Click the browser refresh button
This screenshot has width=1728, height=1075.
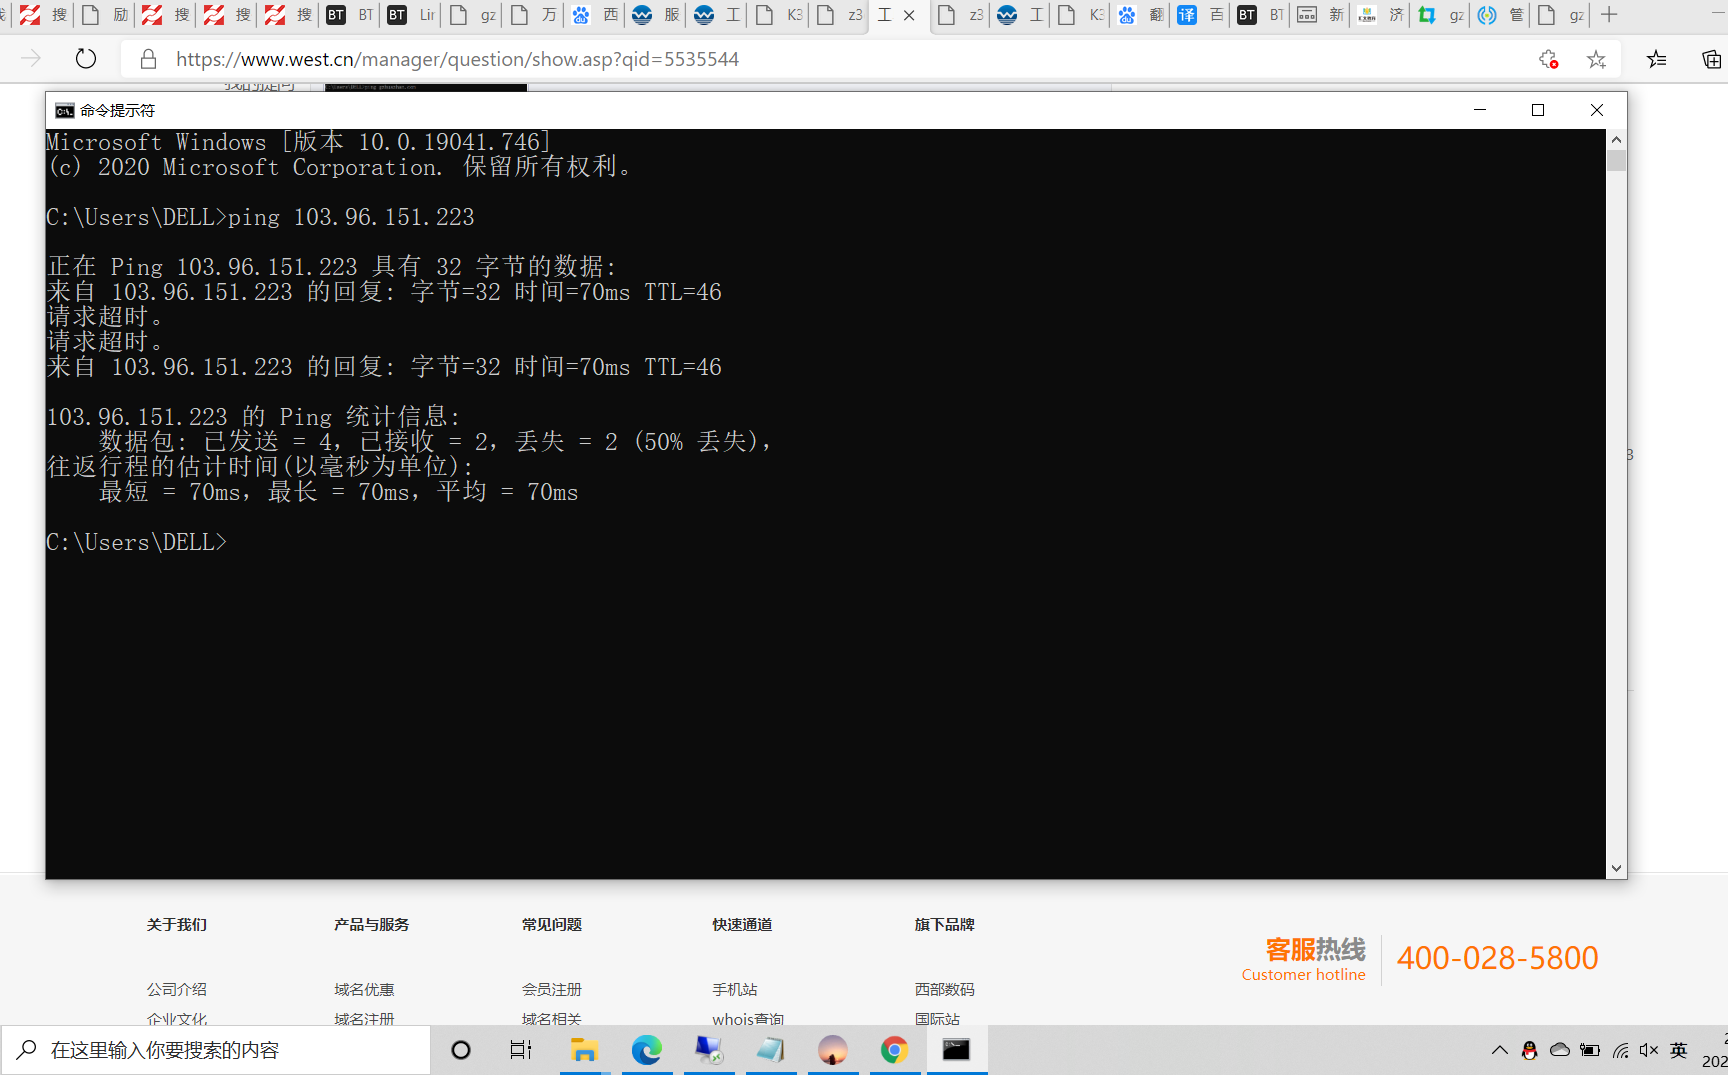pyautogui.click(x=86, y=59)
